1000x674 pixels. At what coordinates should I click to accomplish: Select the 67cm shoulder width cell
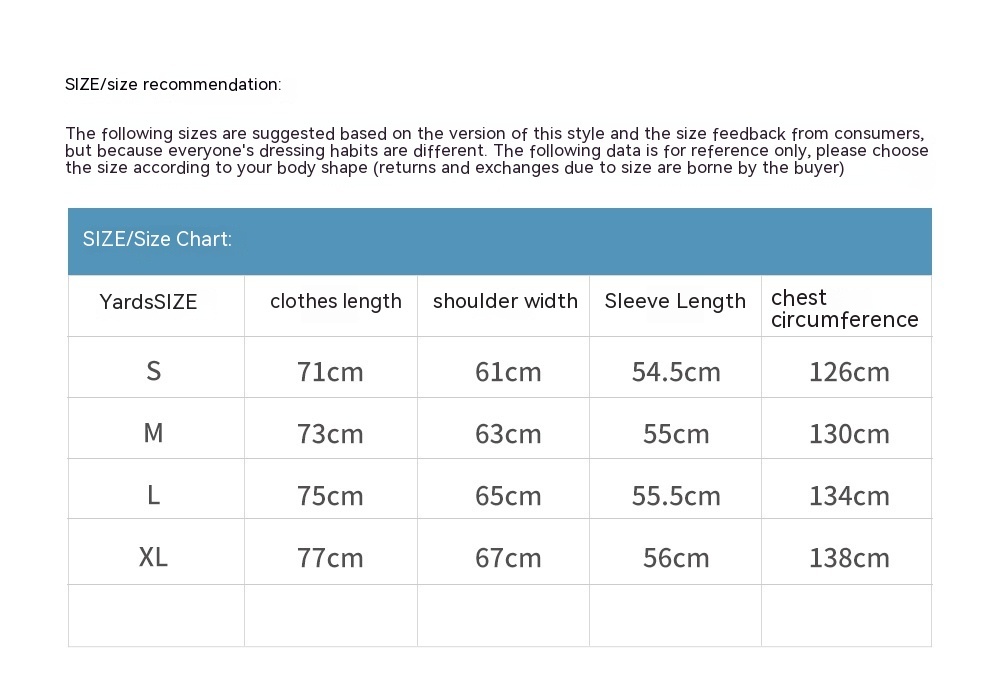[508, 558]
